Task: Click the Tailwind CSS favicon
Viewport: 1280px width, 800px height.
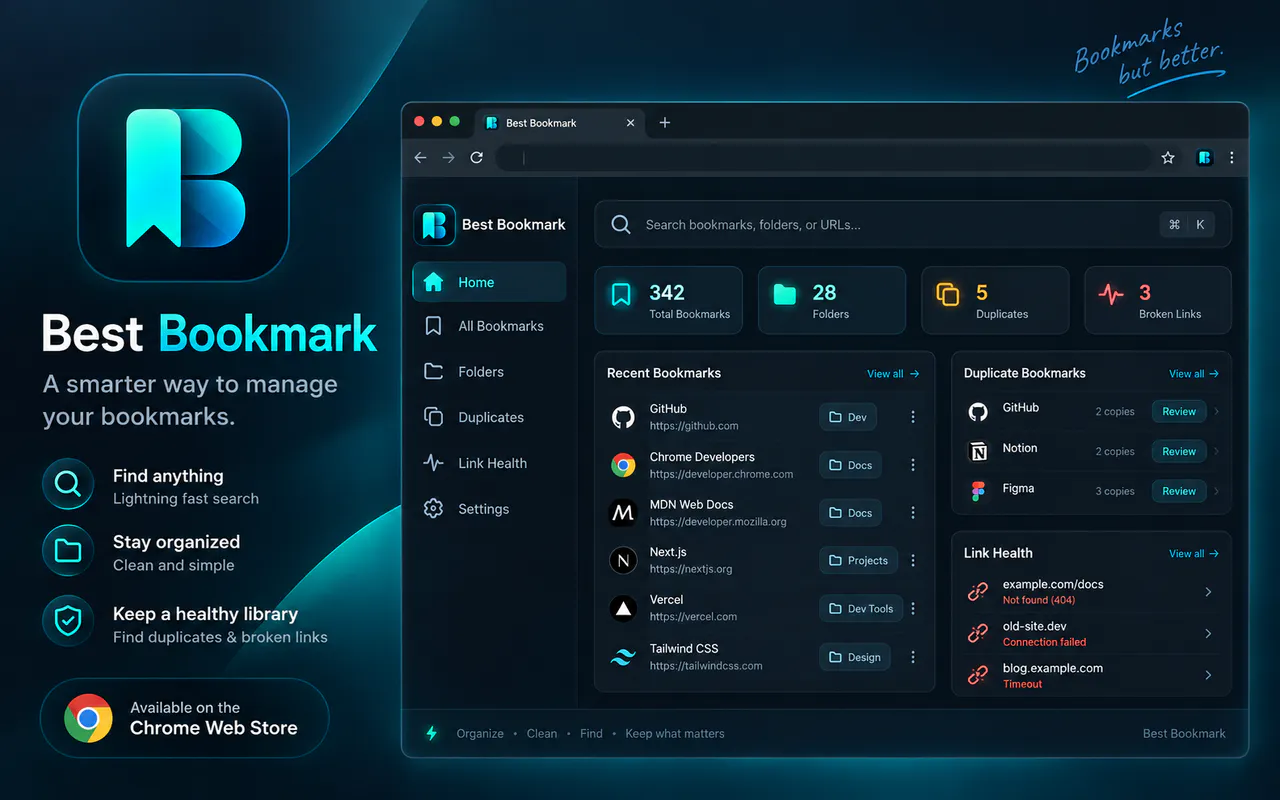Action: click(x=623, y=657)
